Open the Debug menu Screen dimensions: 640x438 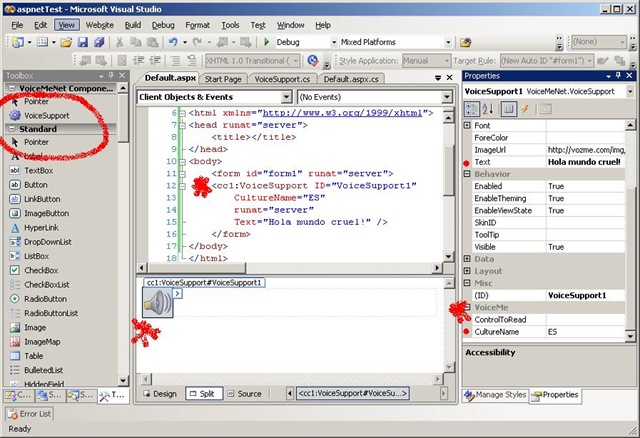(163, 25)
